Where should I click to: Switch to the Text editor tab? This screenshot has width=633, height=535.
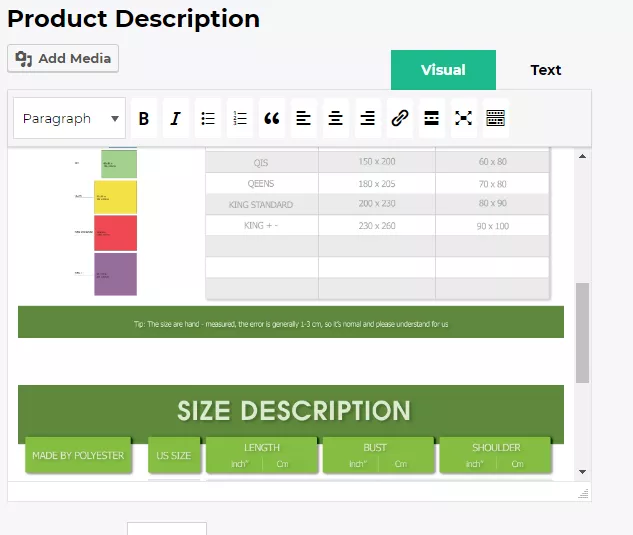click(545, 70)
